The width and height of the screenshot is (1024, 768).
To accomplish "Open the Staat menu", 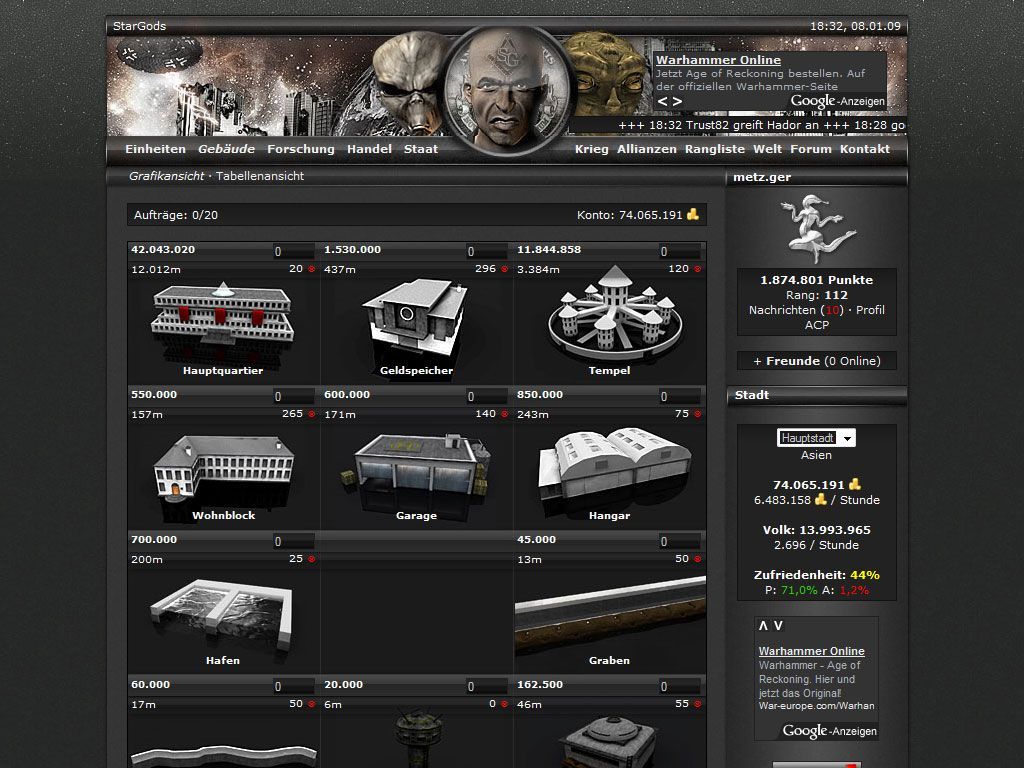I will (421, 149).
